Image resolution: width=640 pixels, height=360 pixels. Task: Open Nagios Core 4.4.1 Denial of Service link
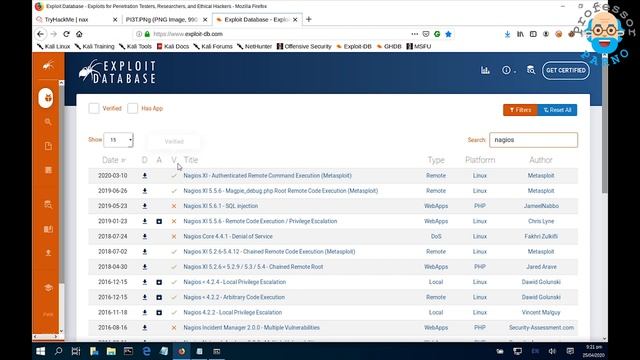tap(228, 236)
